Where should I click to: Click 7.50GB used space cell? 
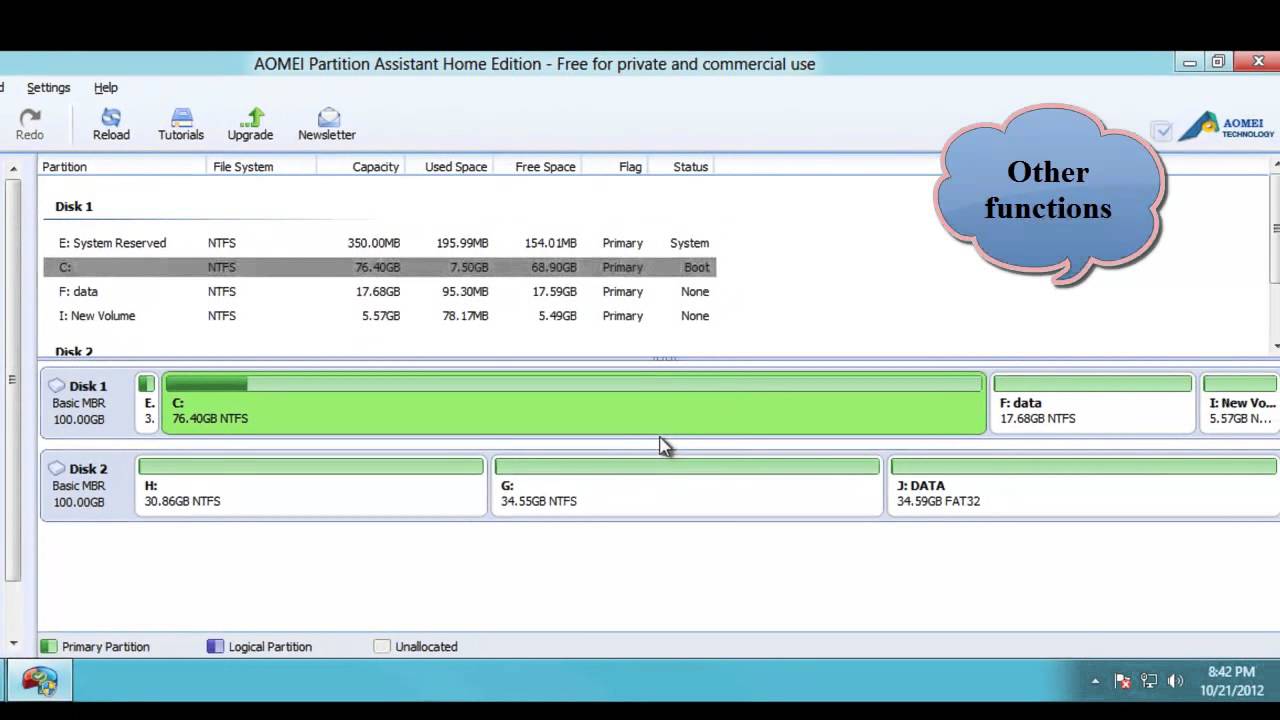click(x=468, y=267)
